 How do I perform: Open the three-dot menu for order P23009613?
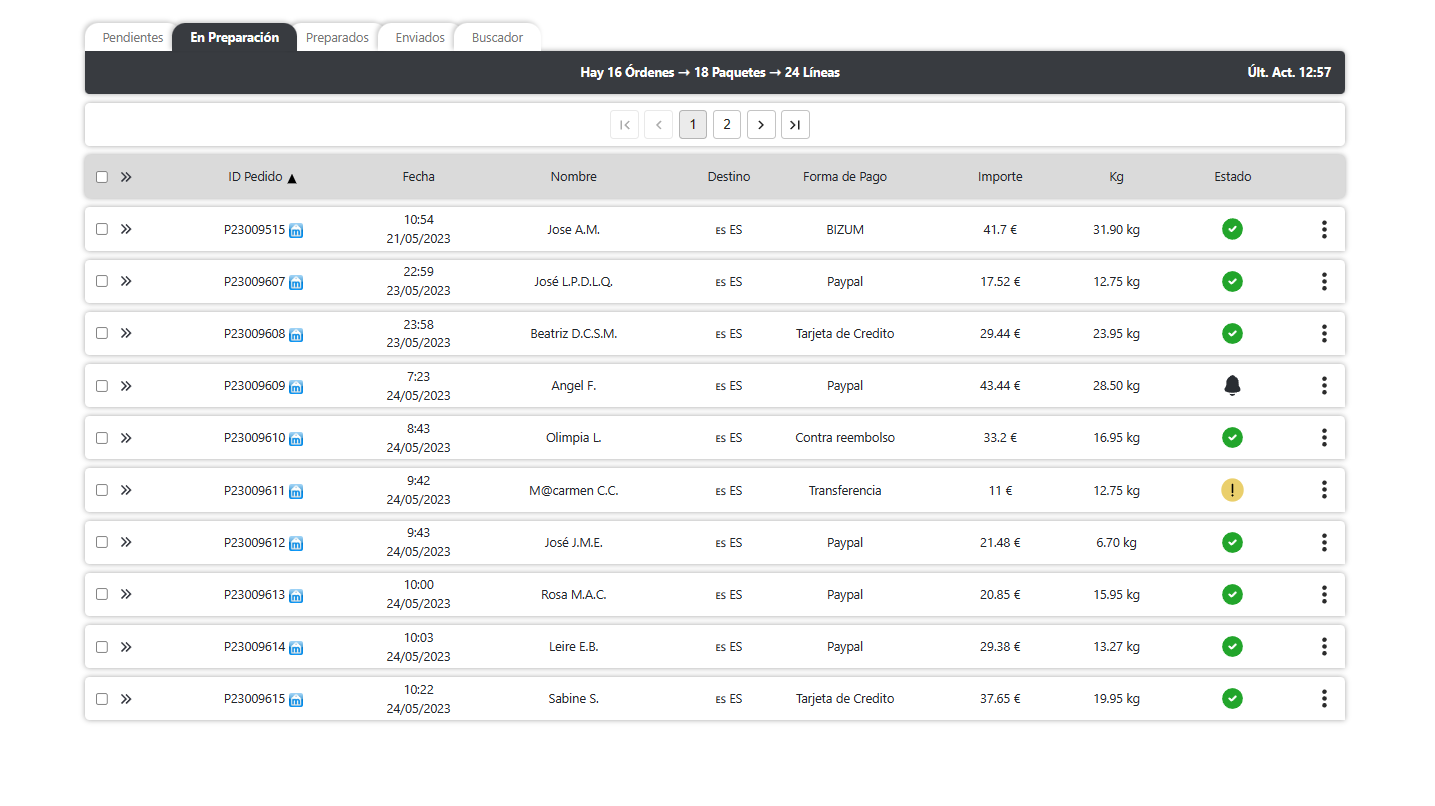point(1324,594)
